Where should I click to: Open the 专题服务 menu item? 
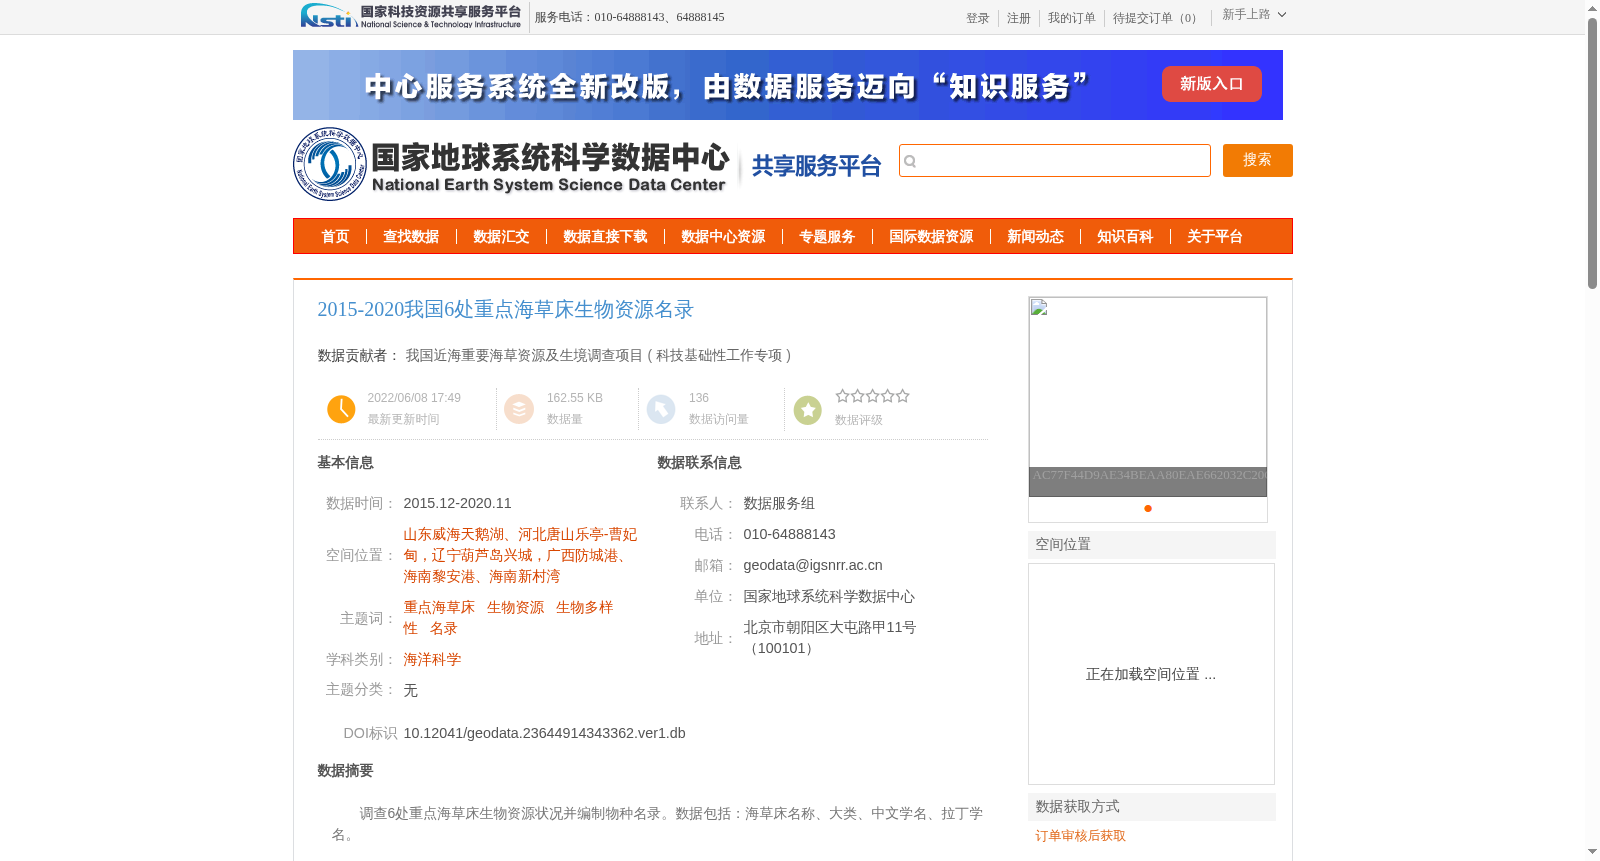click(827, 237)
